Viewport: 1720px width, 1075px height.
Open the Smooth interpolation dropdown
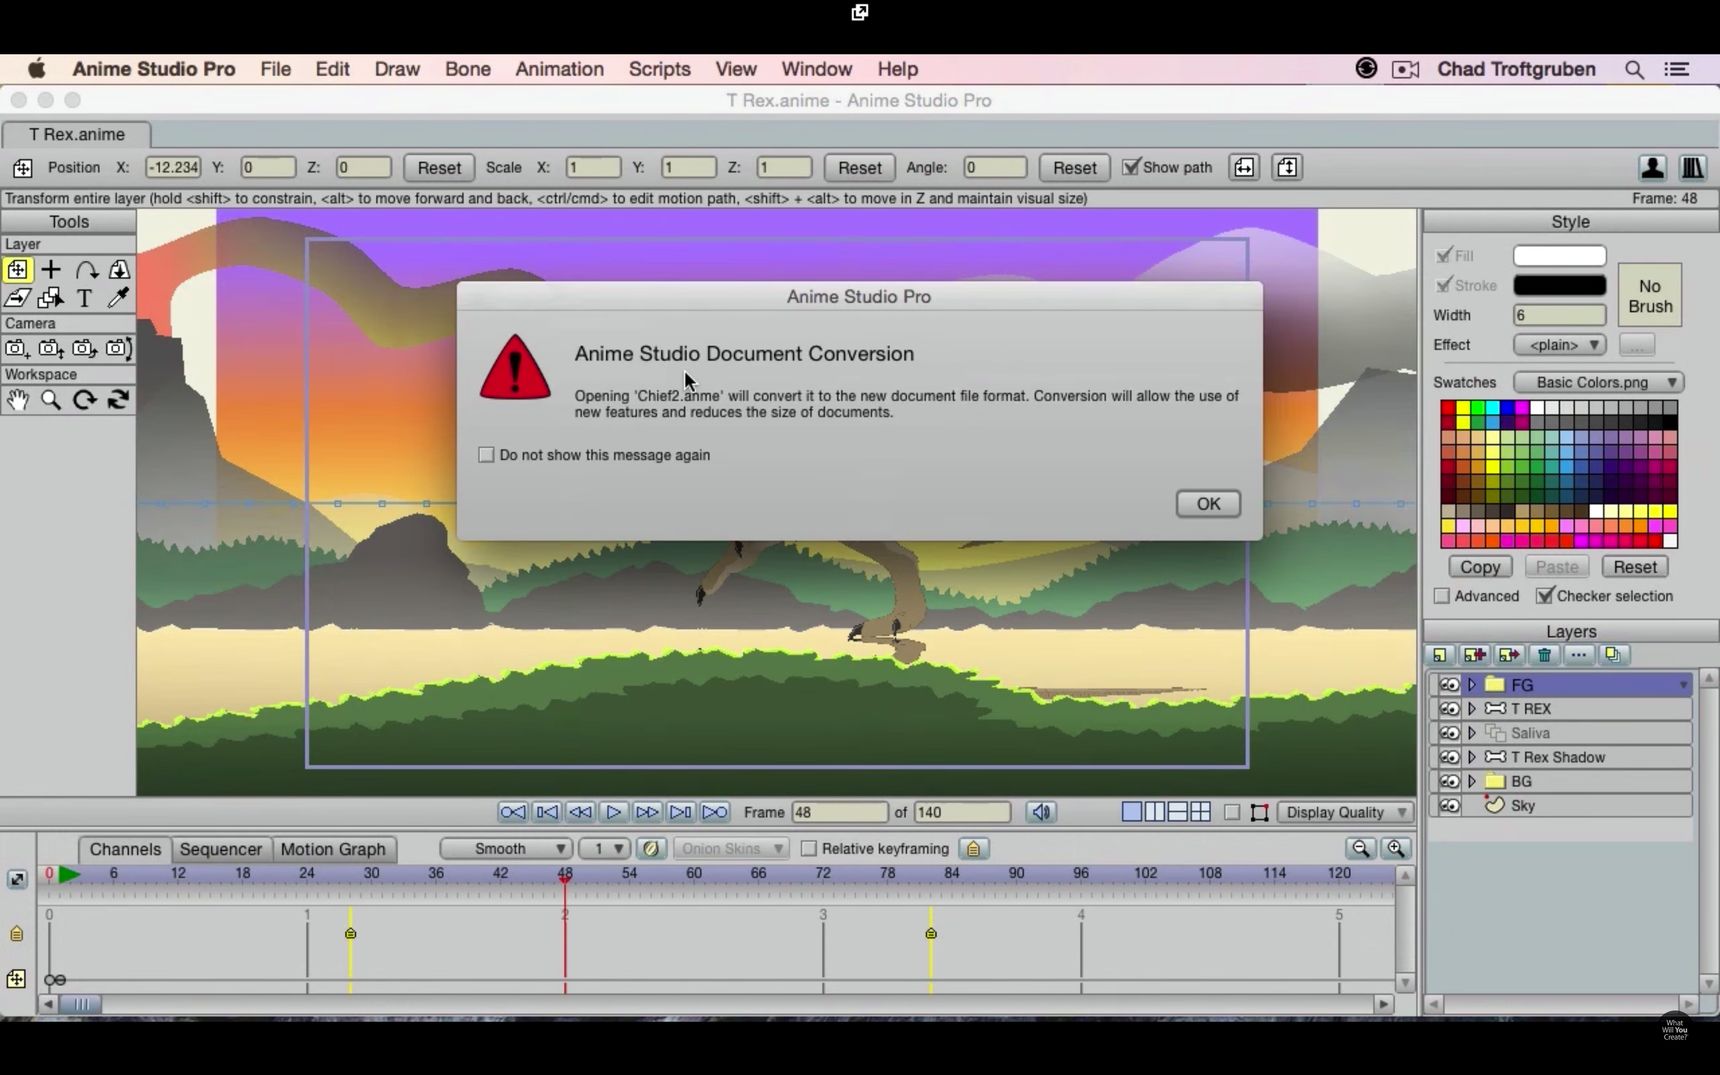506,849
